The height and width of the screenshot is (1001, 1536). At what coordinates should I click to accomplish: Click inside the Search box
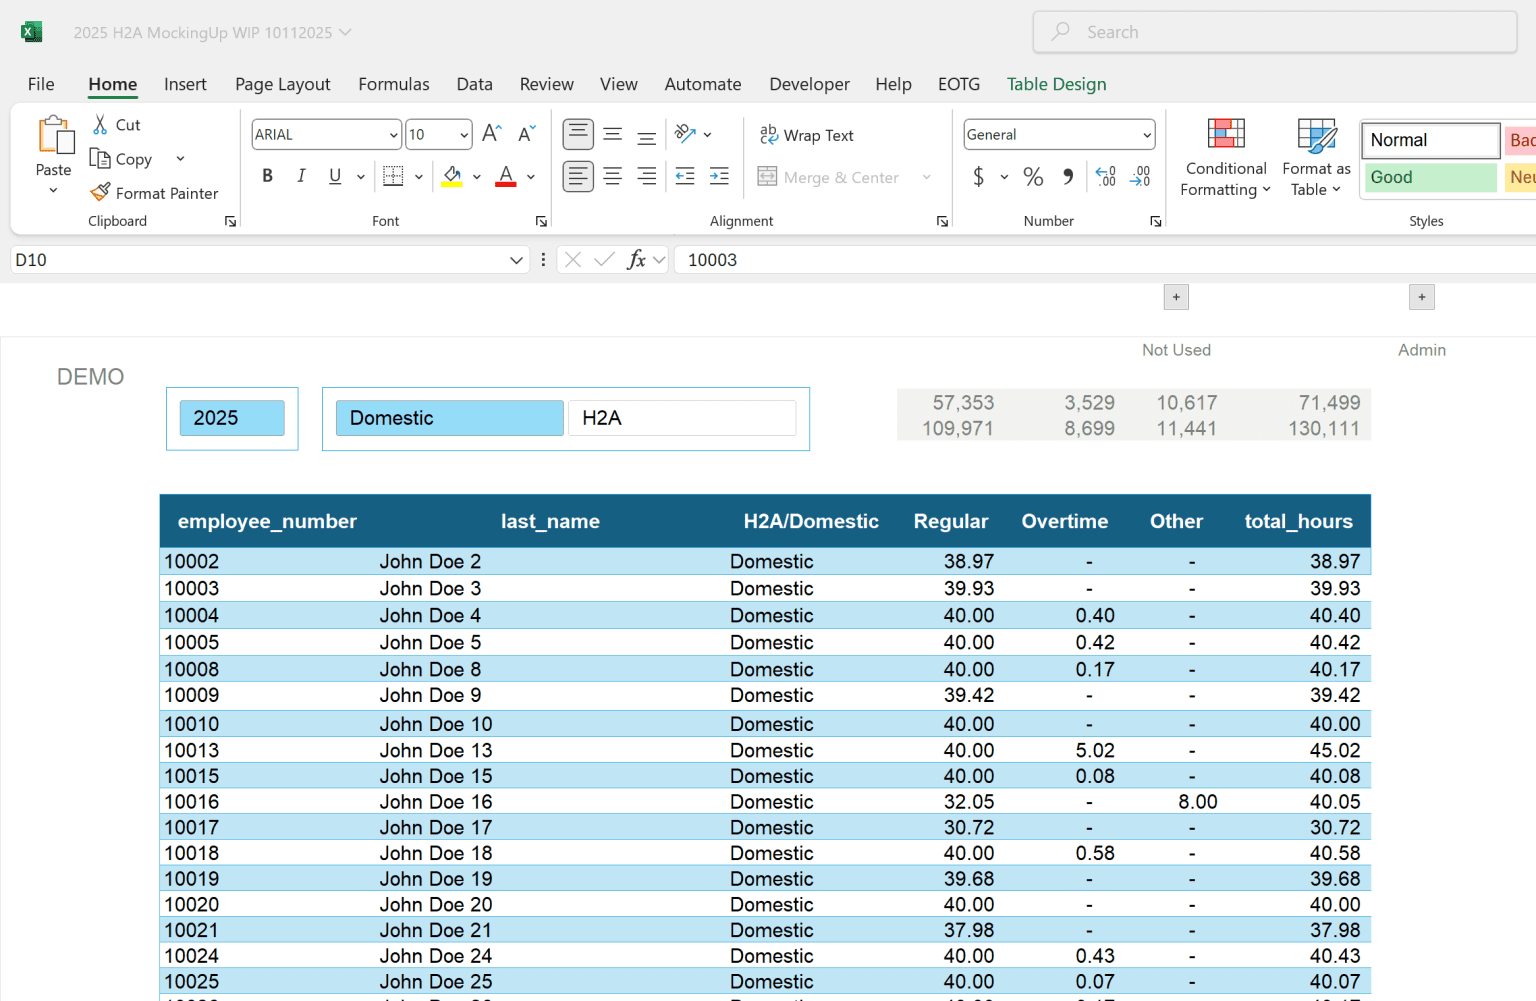(x=1274, y=32)
